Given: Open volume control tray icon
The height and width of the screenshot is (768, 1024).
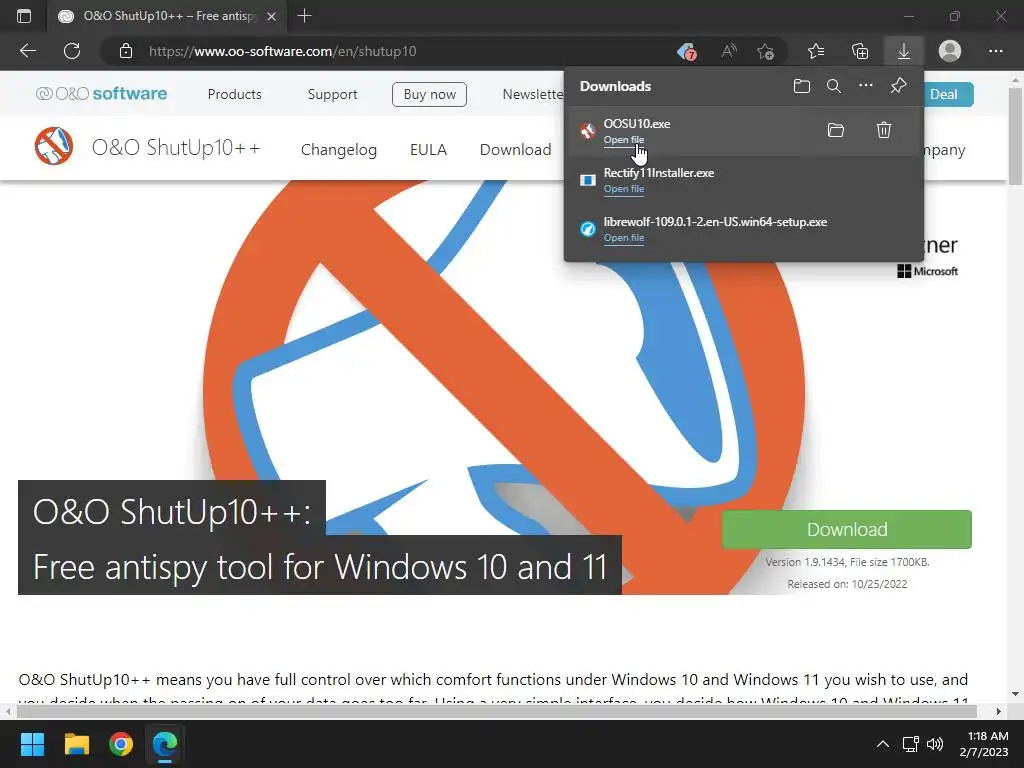Looking at the screenshot, I should coord(935,744).
